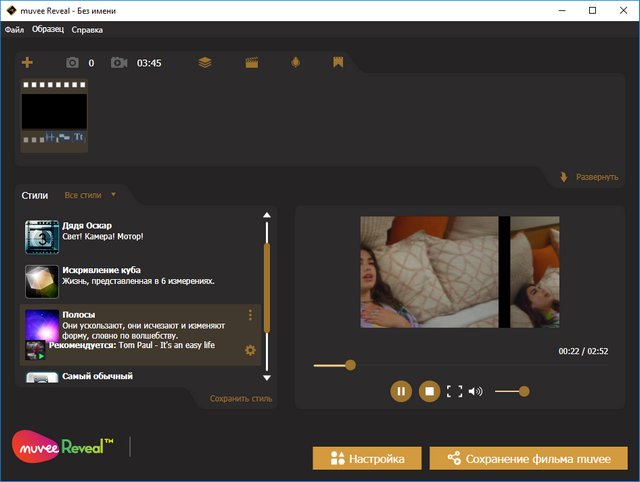
Task: Click Сохранение фильма muvee button
Action: 528,459
